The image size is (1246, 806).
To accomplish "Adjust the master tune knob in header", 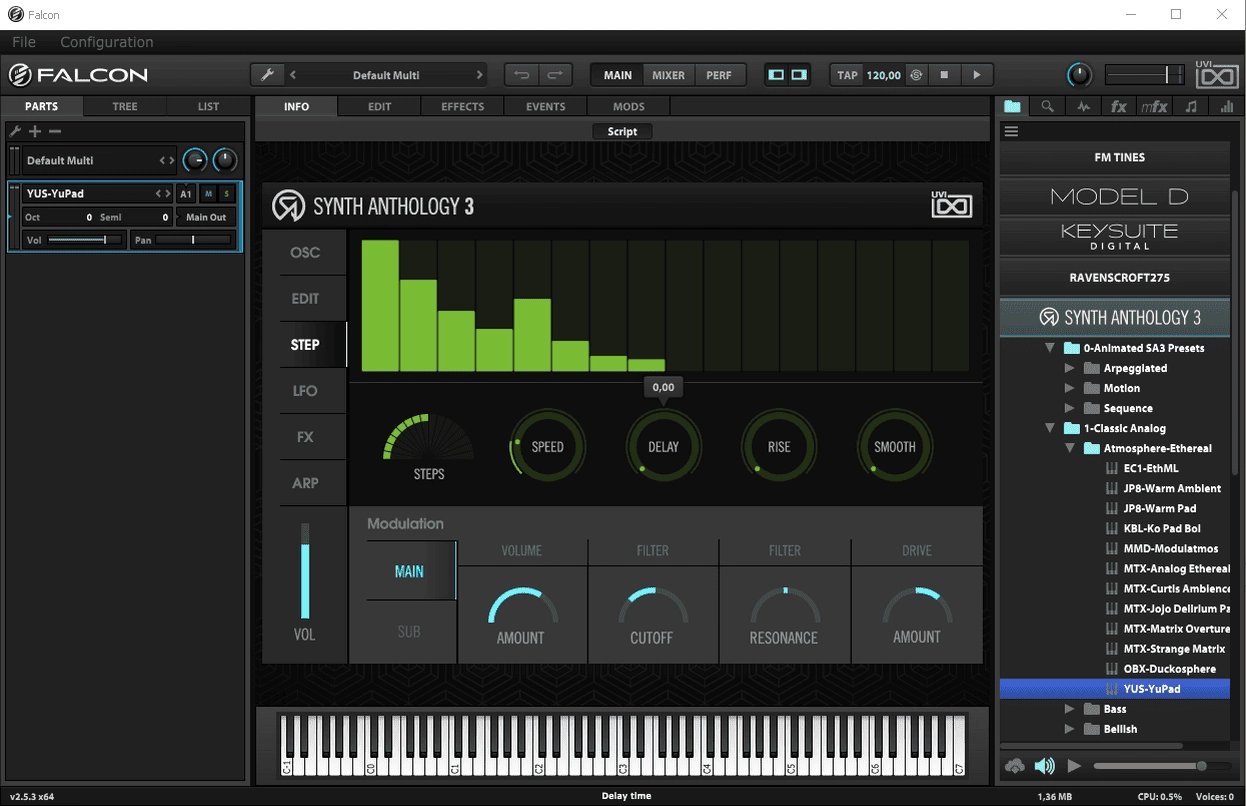I will pyautogui.click(x=1080, y=75).
